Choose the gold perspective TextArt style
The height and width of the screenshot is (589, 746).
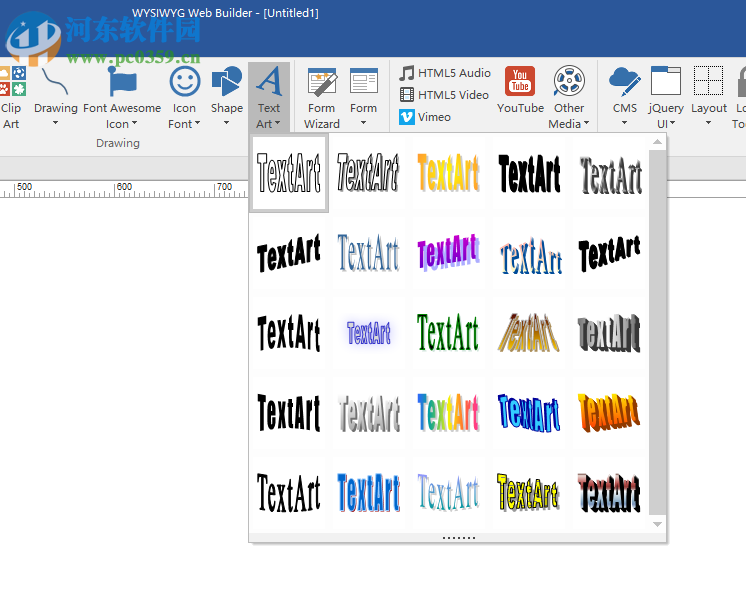click(x=528, y=333)
